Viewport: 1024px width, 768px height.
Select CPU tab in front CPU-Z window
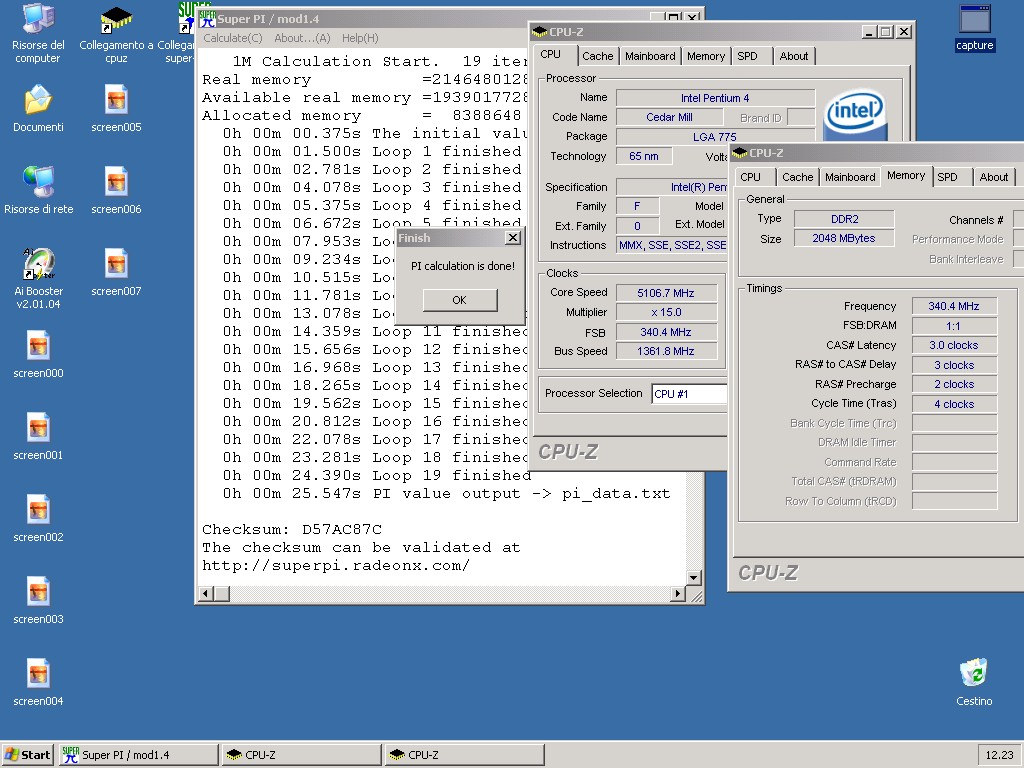point(750,177)
